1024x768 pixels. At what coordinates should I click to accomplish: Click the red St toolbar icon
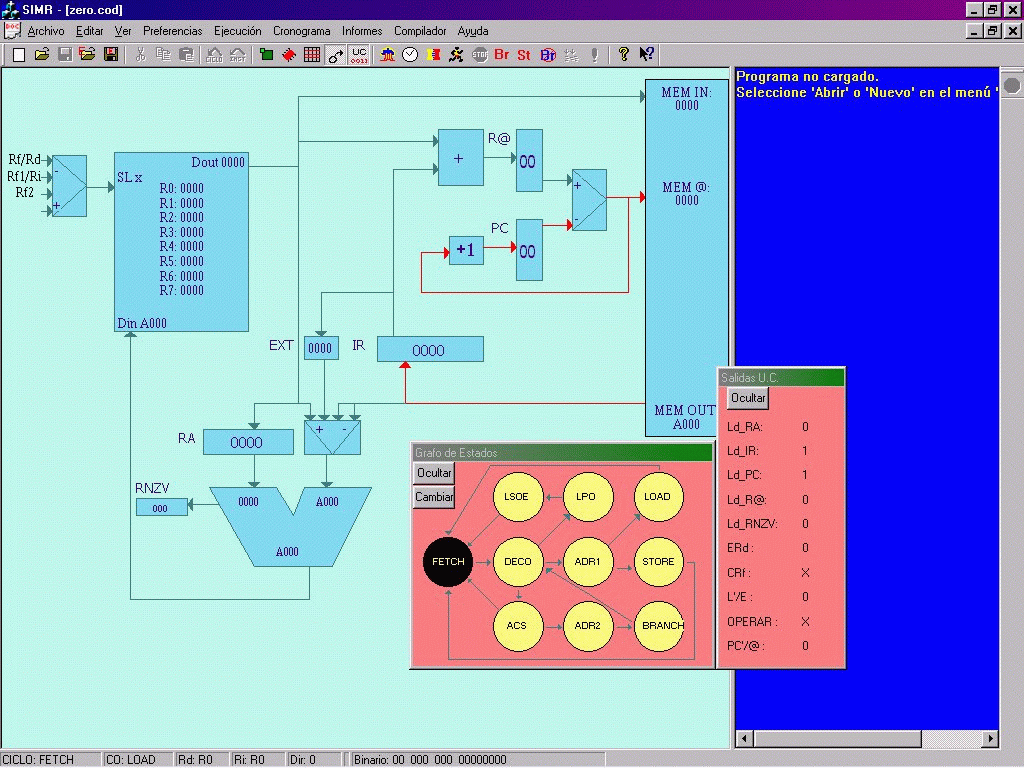(524, 54)
